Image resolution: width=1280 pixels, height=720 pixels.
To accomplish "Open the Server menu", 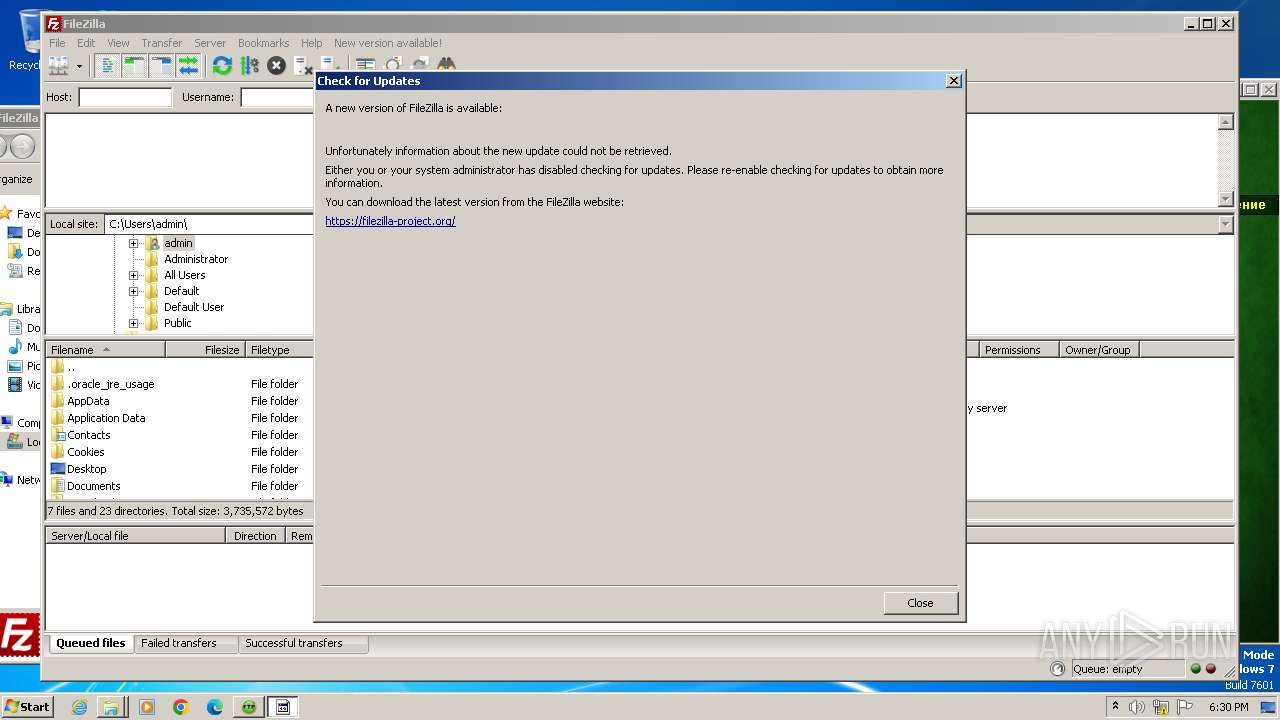I will pyautogui.click(x=210, y=43).
